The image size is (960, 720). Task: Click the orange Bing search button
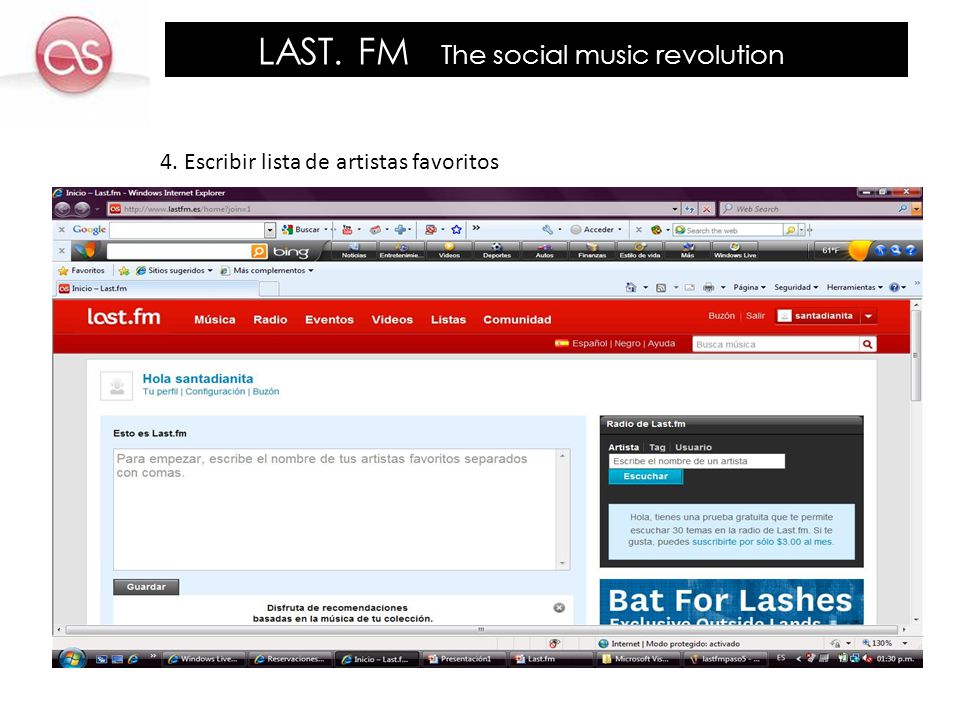tap(259, 251)
